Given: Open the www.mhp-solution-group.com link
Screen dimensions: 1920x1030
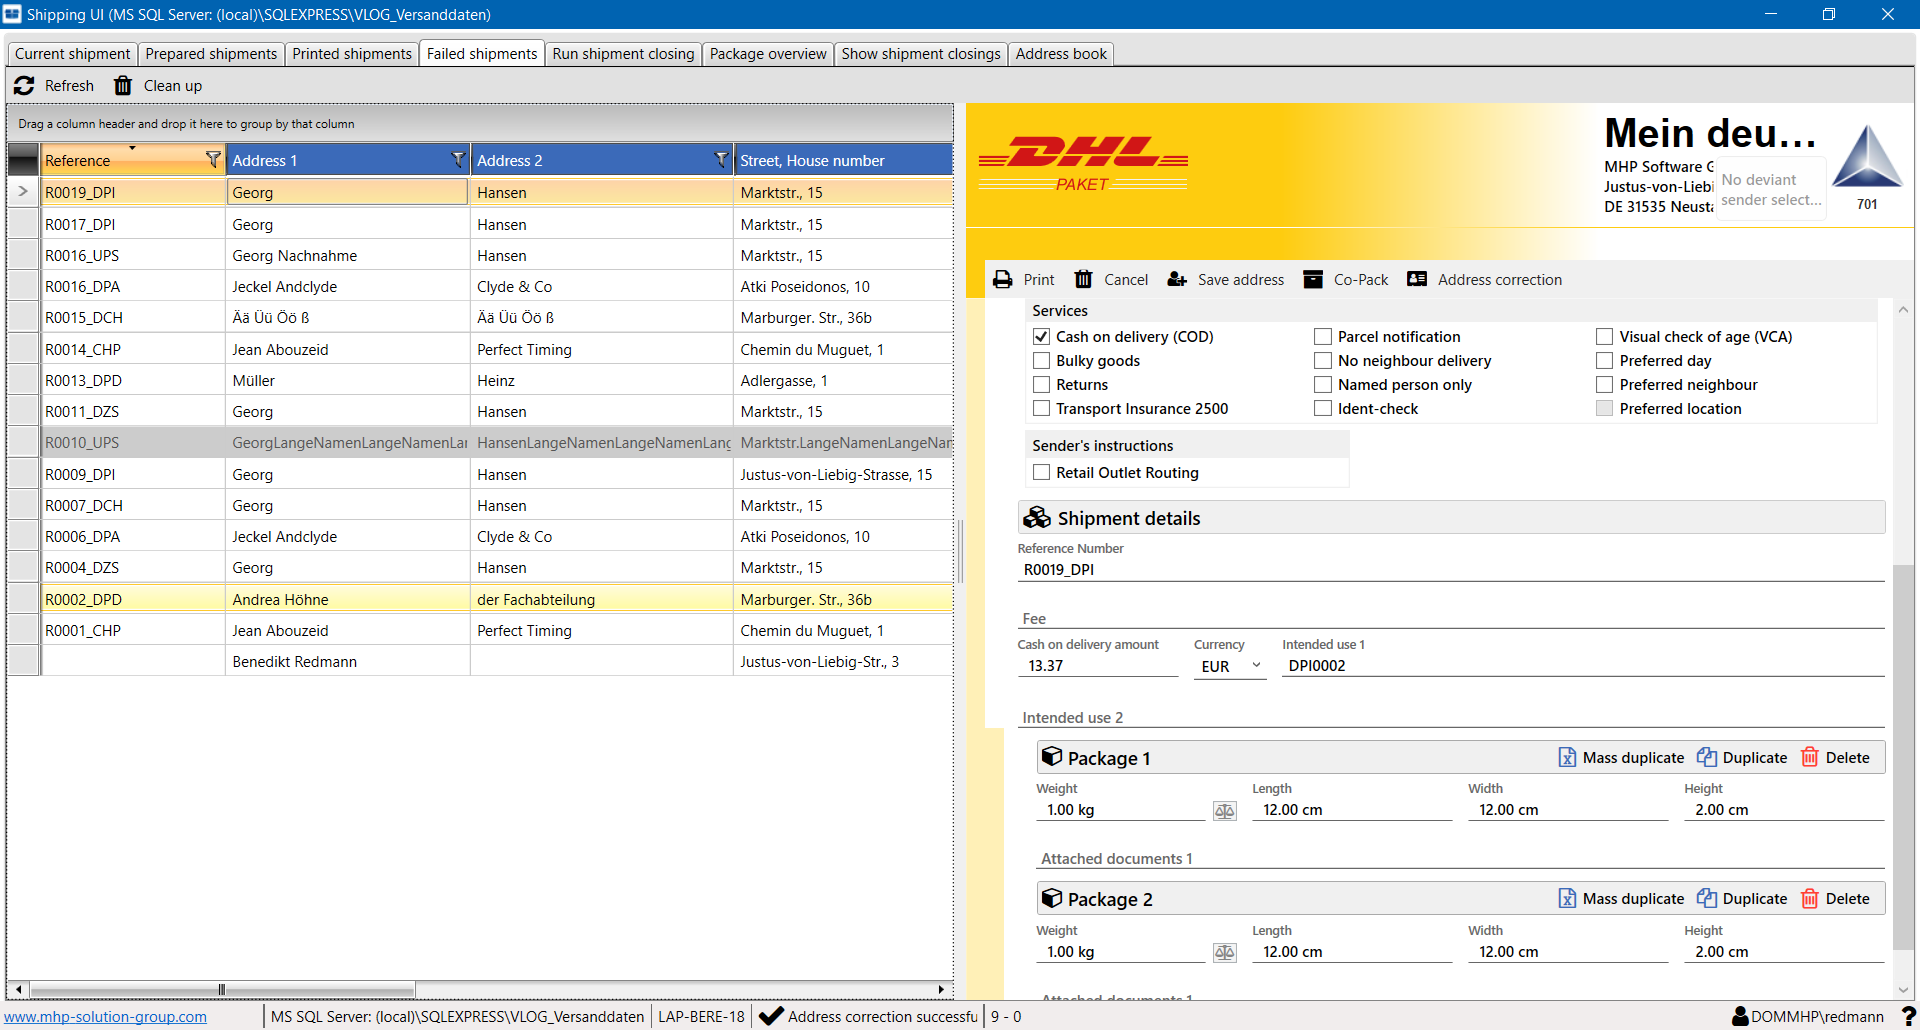Looking at the screenshot, I should click(x=106, y=1017).
